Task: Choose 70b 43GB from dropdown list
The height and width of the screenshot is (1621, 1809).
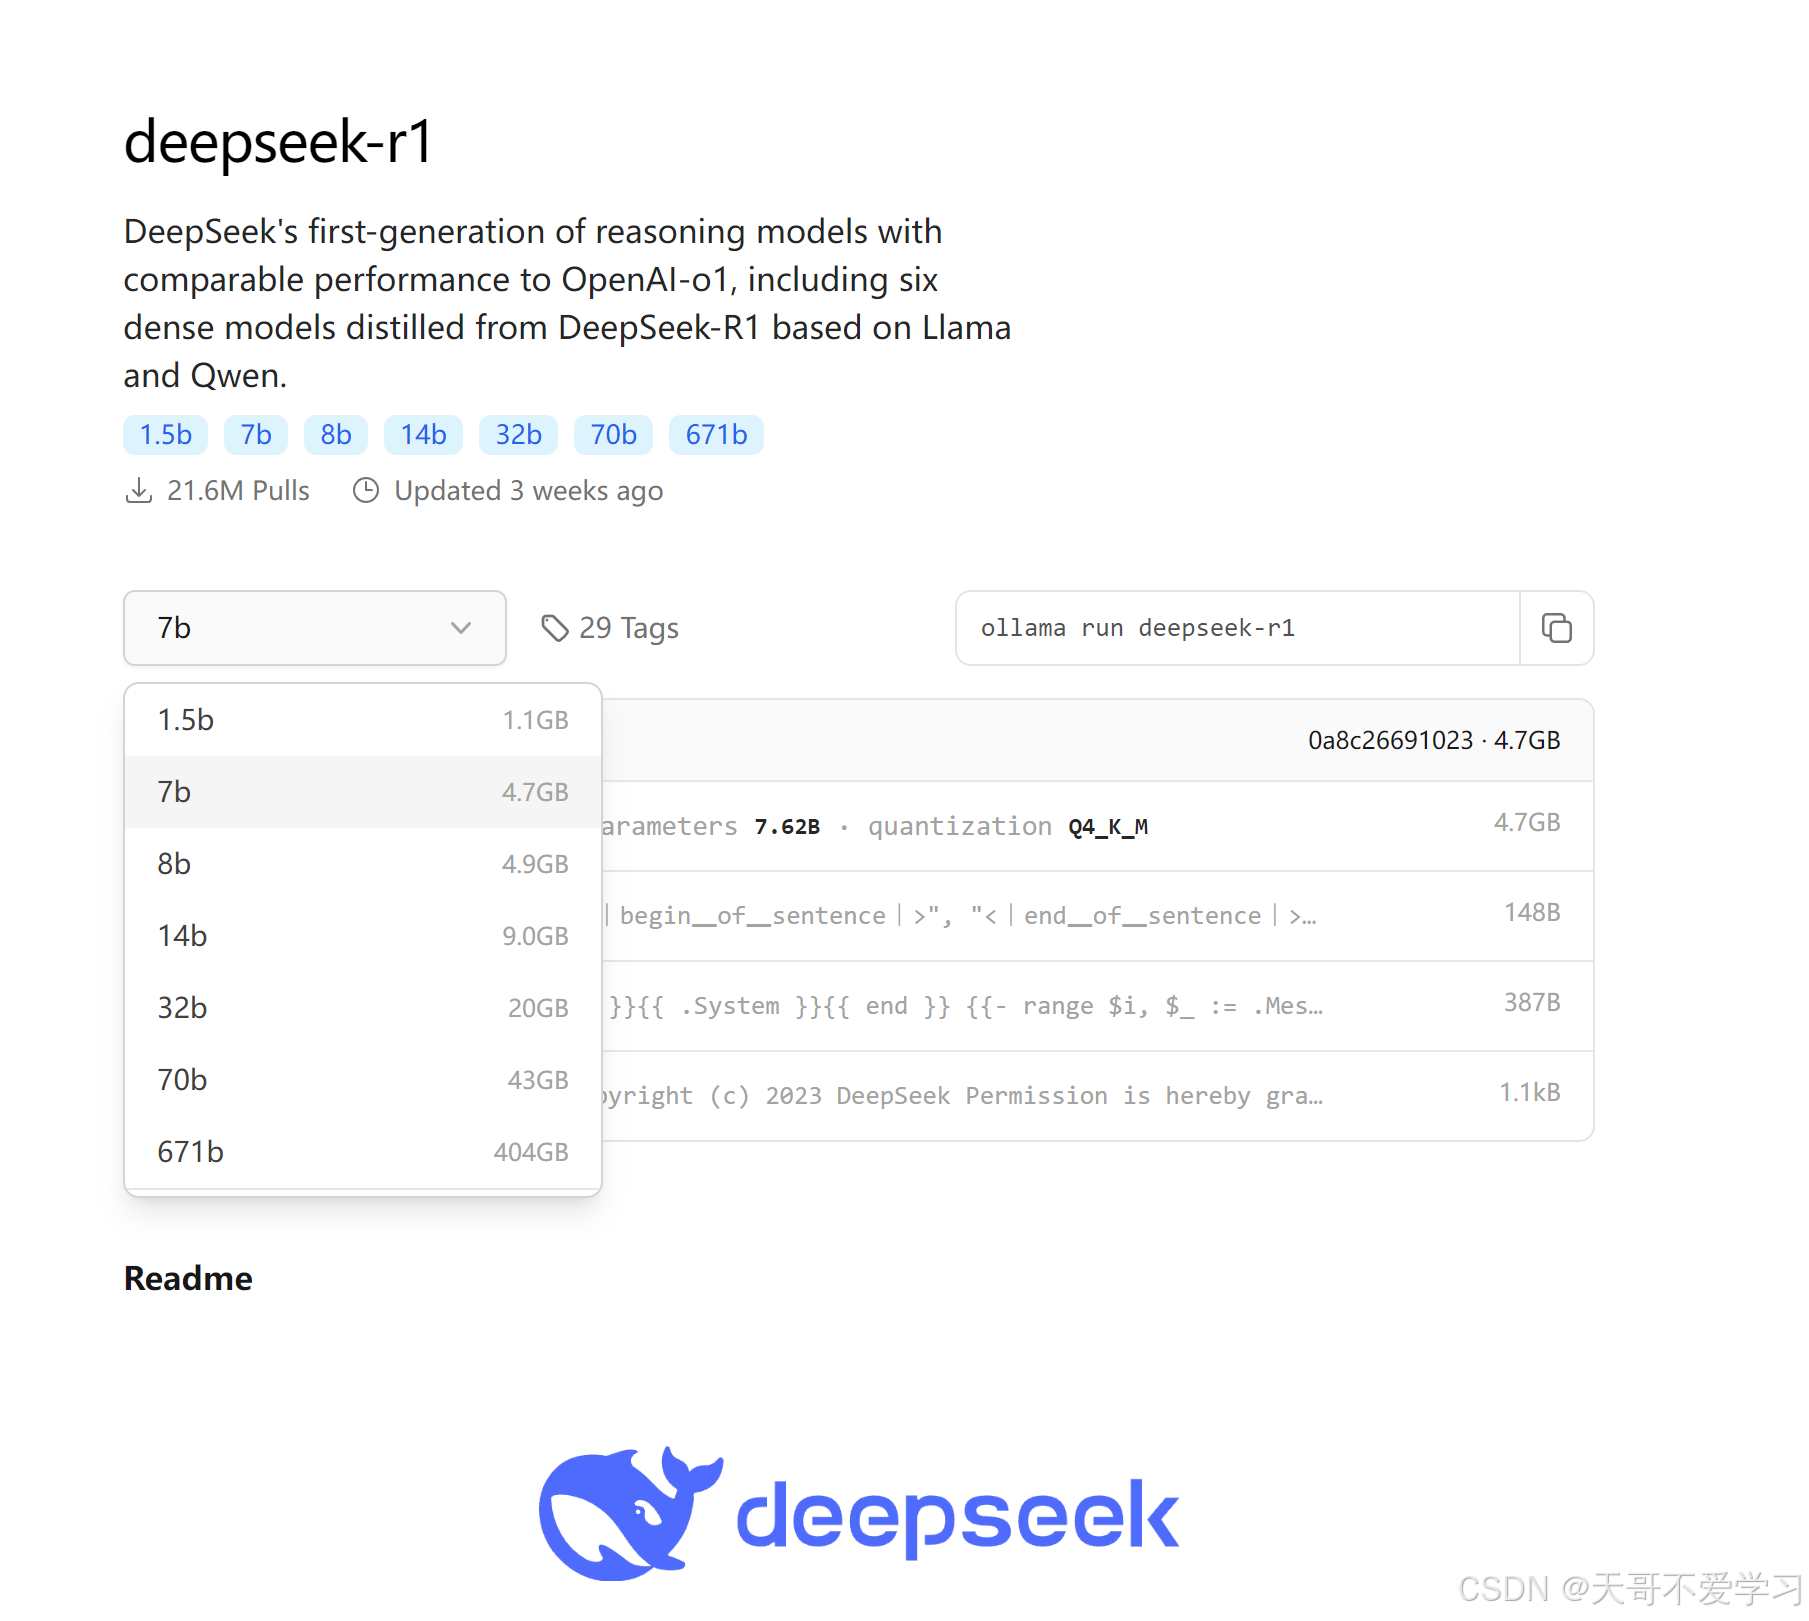Action: [x=363, y=1080]
